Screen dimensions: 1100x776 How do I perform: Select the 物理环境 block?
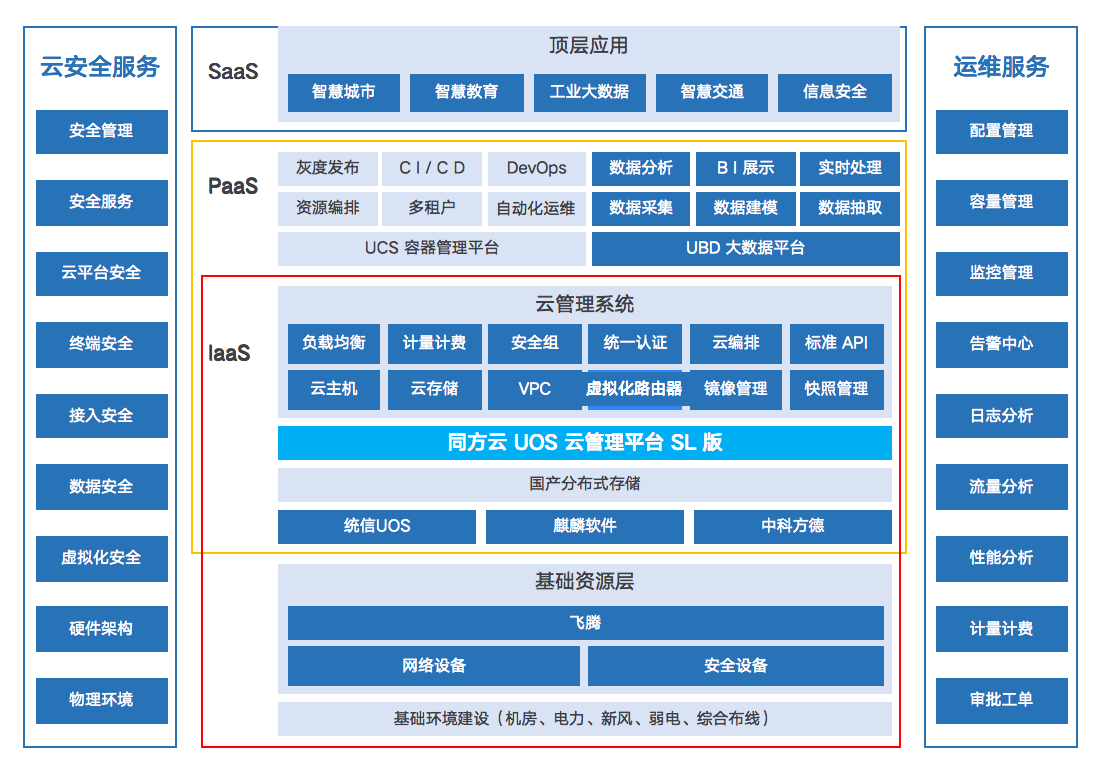(x=102, y=700)
